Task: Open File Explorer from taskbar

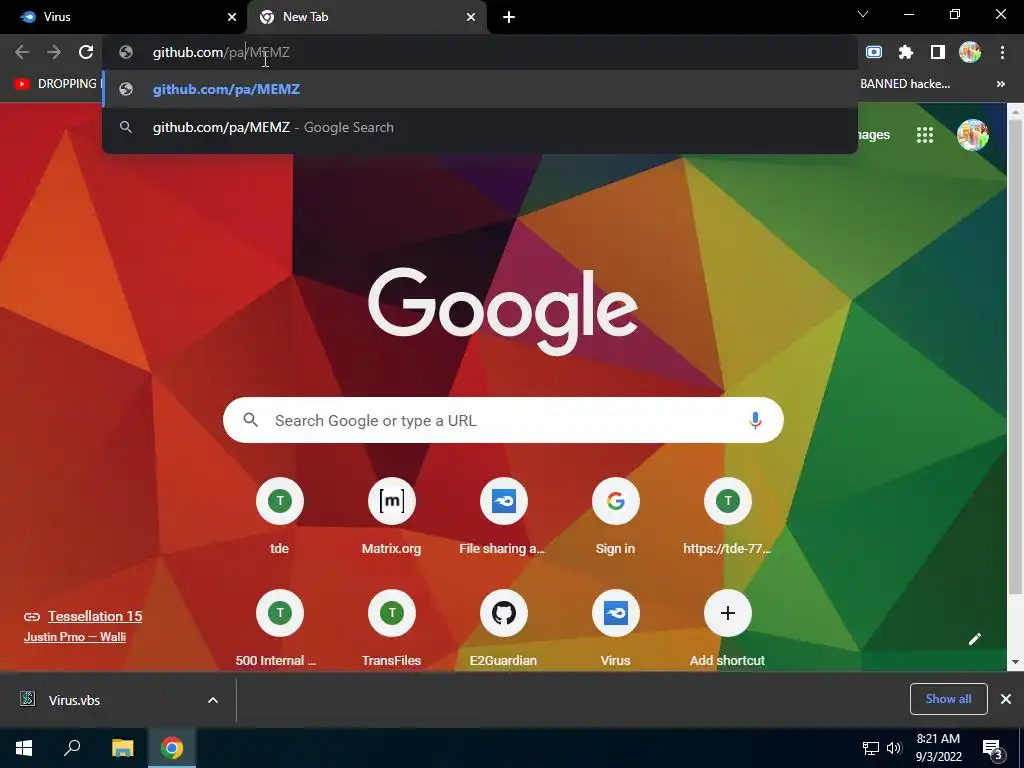Action: 122,748
